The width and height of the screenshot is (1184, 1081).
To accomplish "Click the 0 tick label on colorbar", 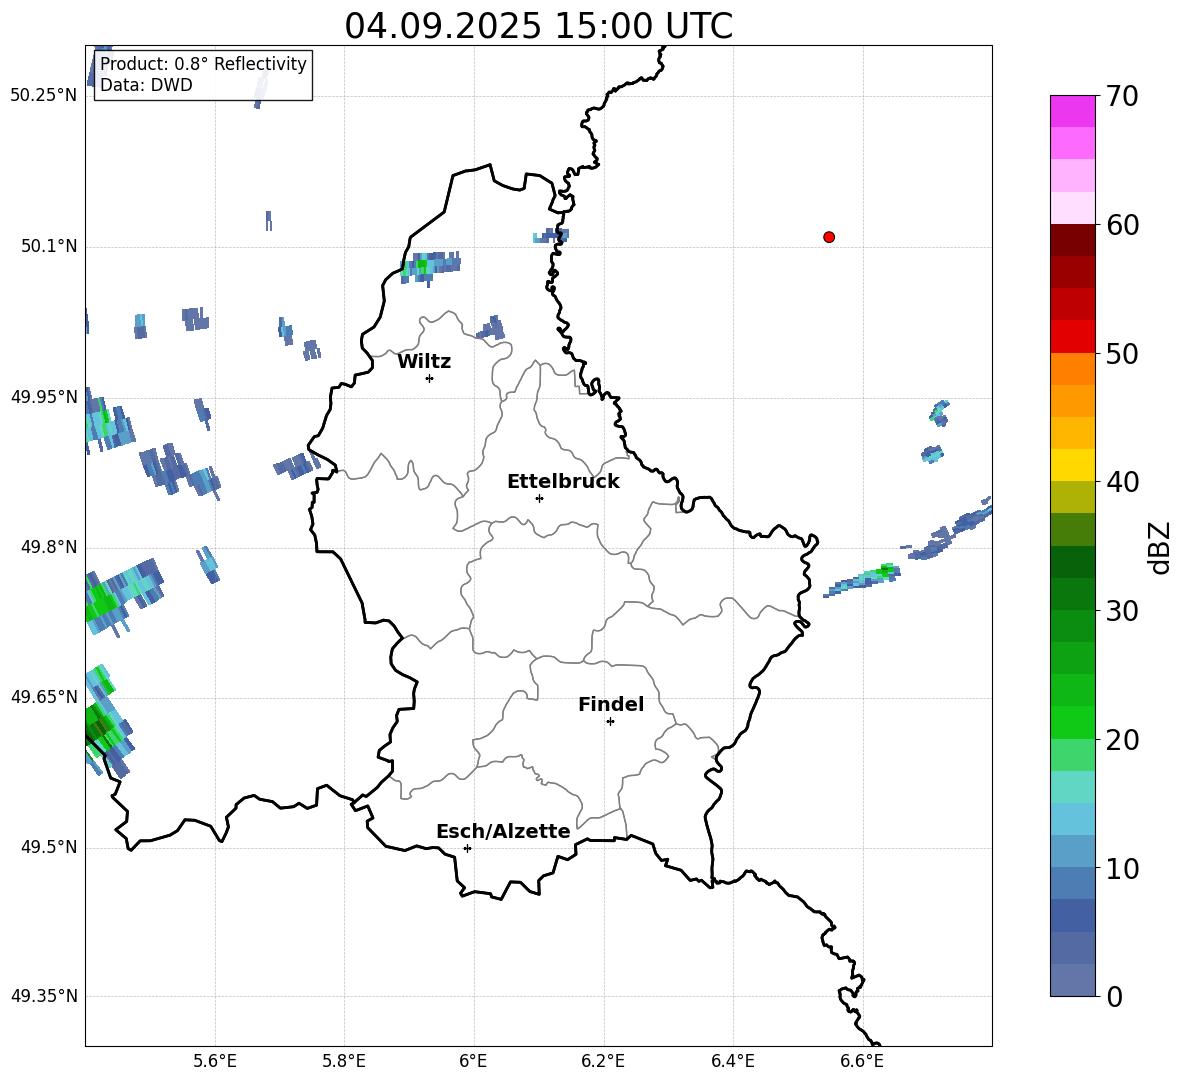I will [x=1114, y=996].
